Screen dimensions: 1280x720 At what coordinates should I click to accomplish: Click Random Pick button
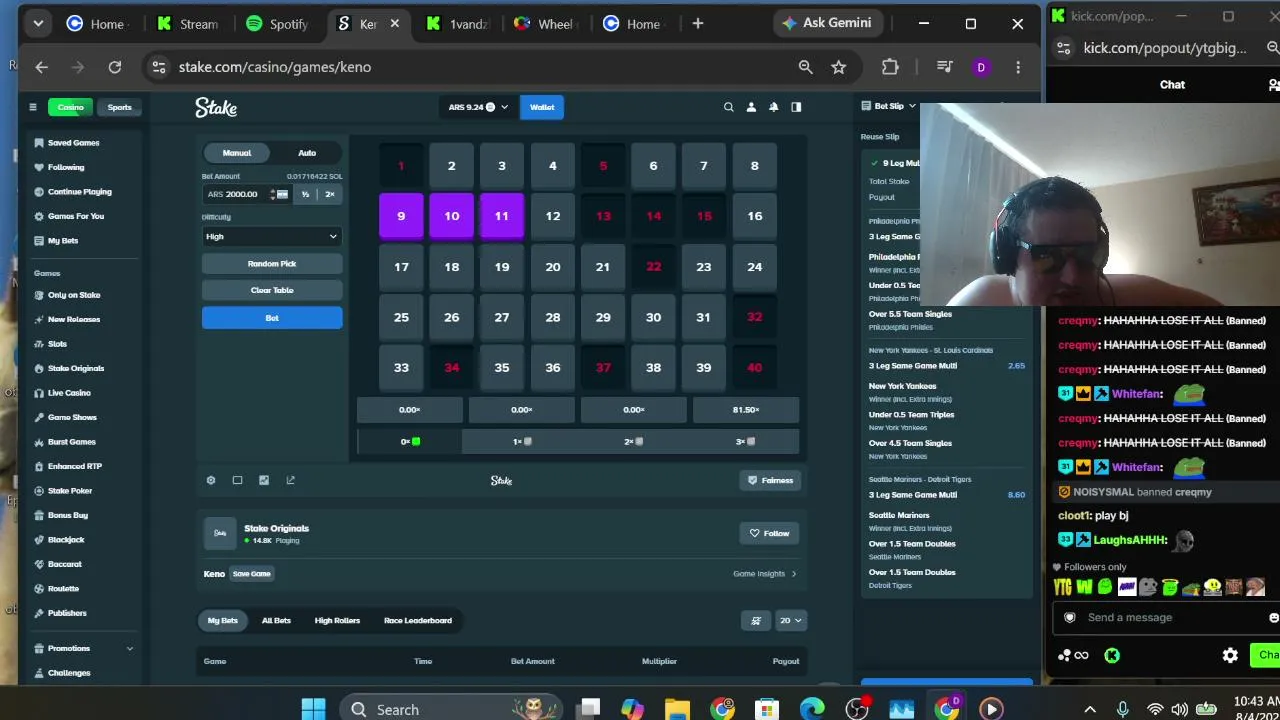tap(272, 264)
